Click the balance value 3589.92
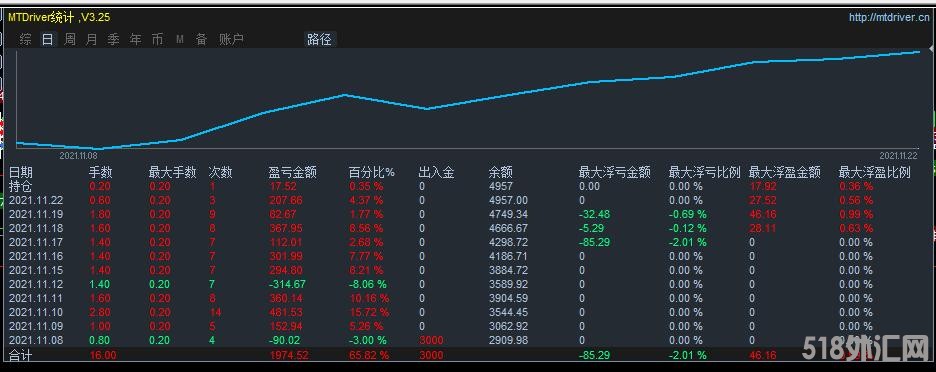The image size is (936, 372). click(508, 284)
